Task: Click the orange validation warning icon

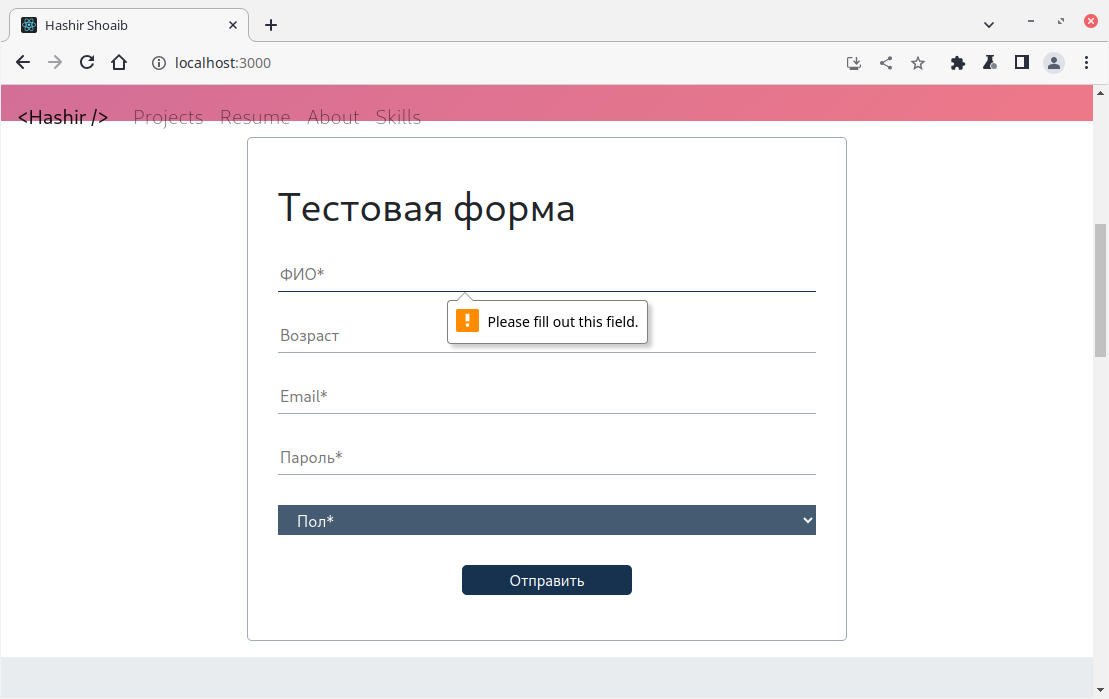Action: point(467,320)
